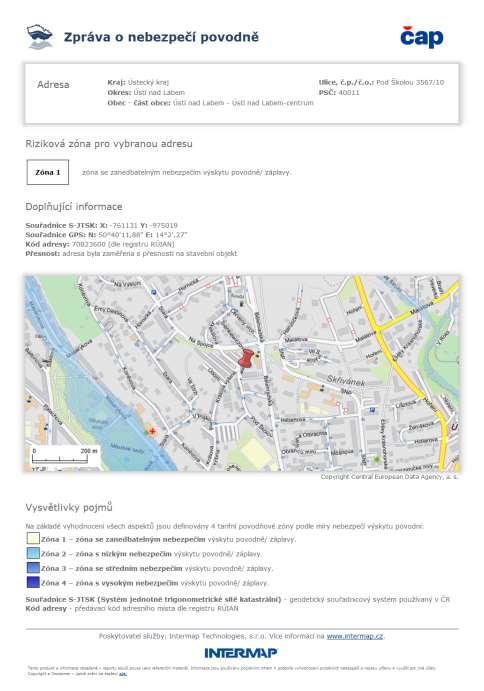Click the 'Okres: Ústí nad Labem' line

(x=146, y=93)
